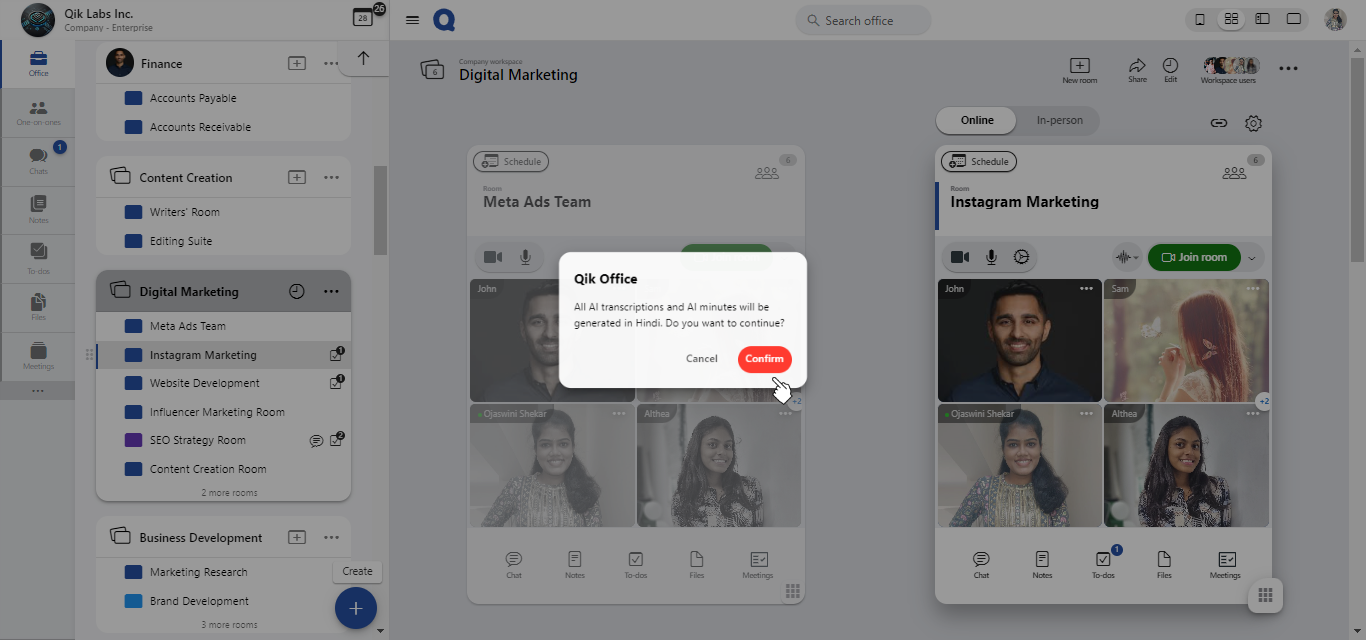This screenshot has height=640, width=1366.
Task: Toggle the hamburger menu
Action: [412, 20]
